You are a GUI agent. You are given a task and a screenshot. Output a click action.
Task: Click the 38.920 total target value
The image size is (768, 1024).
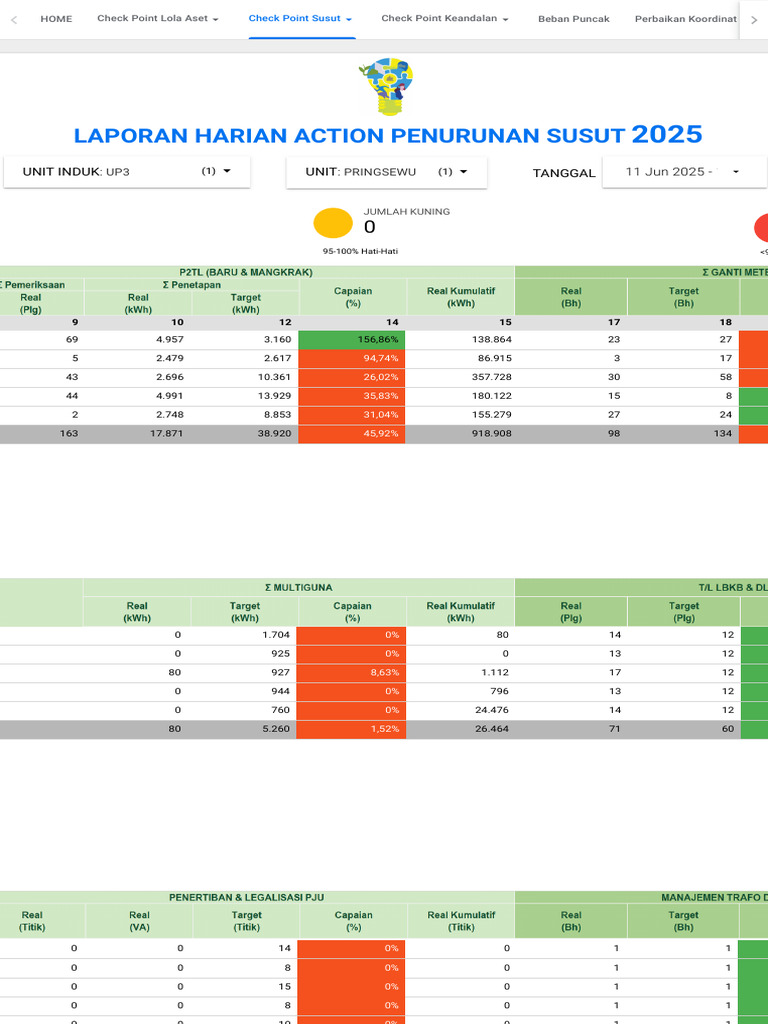(275, 434)
